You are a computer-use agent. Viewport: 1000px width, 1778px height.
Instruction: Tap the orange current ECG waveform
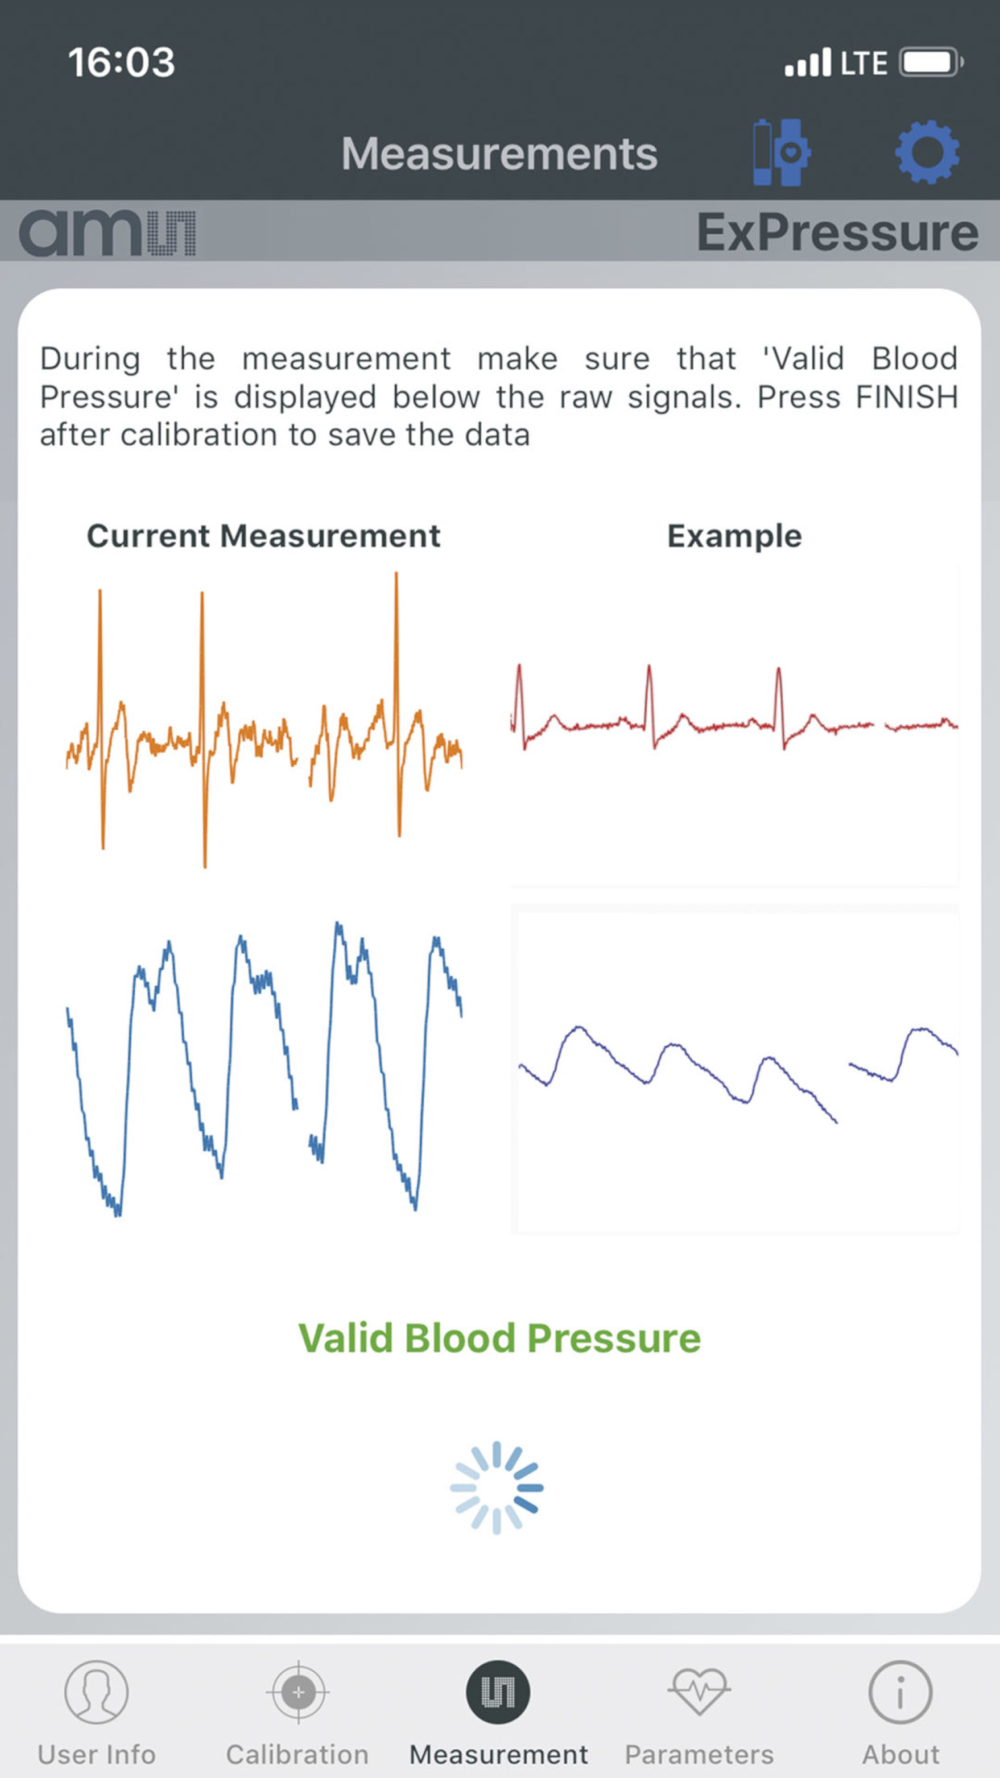264,720
